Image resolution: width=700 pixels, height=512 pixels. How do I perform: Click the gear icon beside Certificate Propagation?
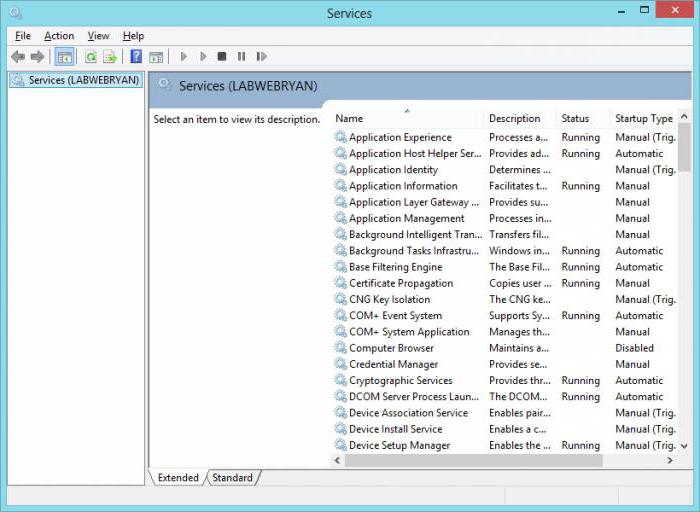[341, 283]
